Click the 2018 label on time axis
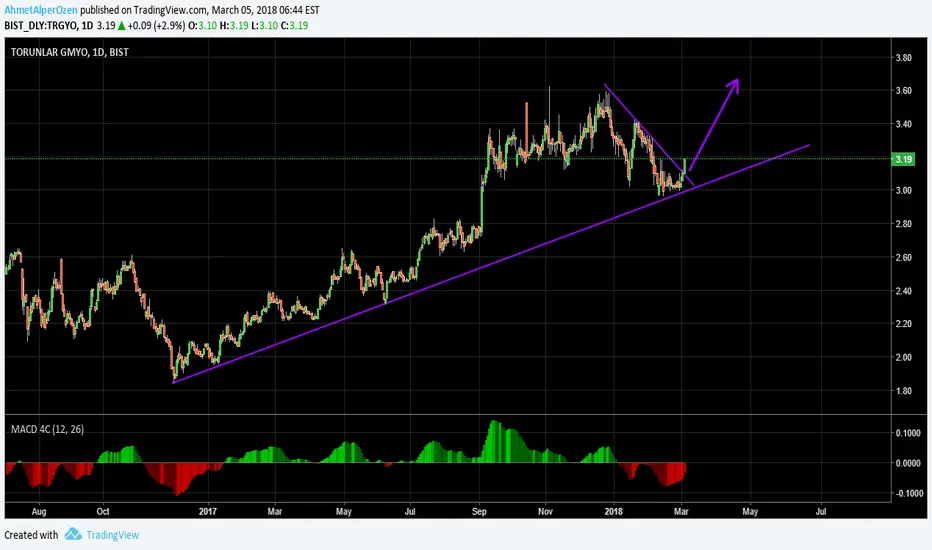Viewport: 932px width, 550px height. point(613,511)
